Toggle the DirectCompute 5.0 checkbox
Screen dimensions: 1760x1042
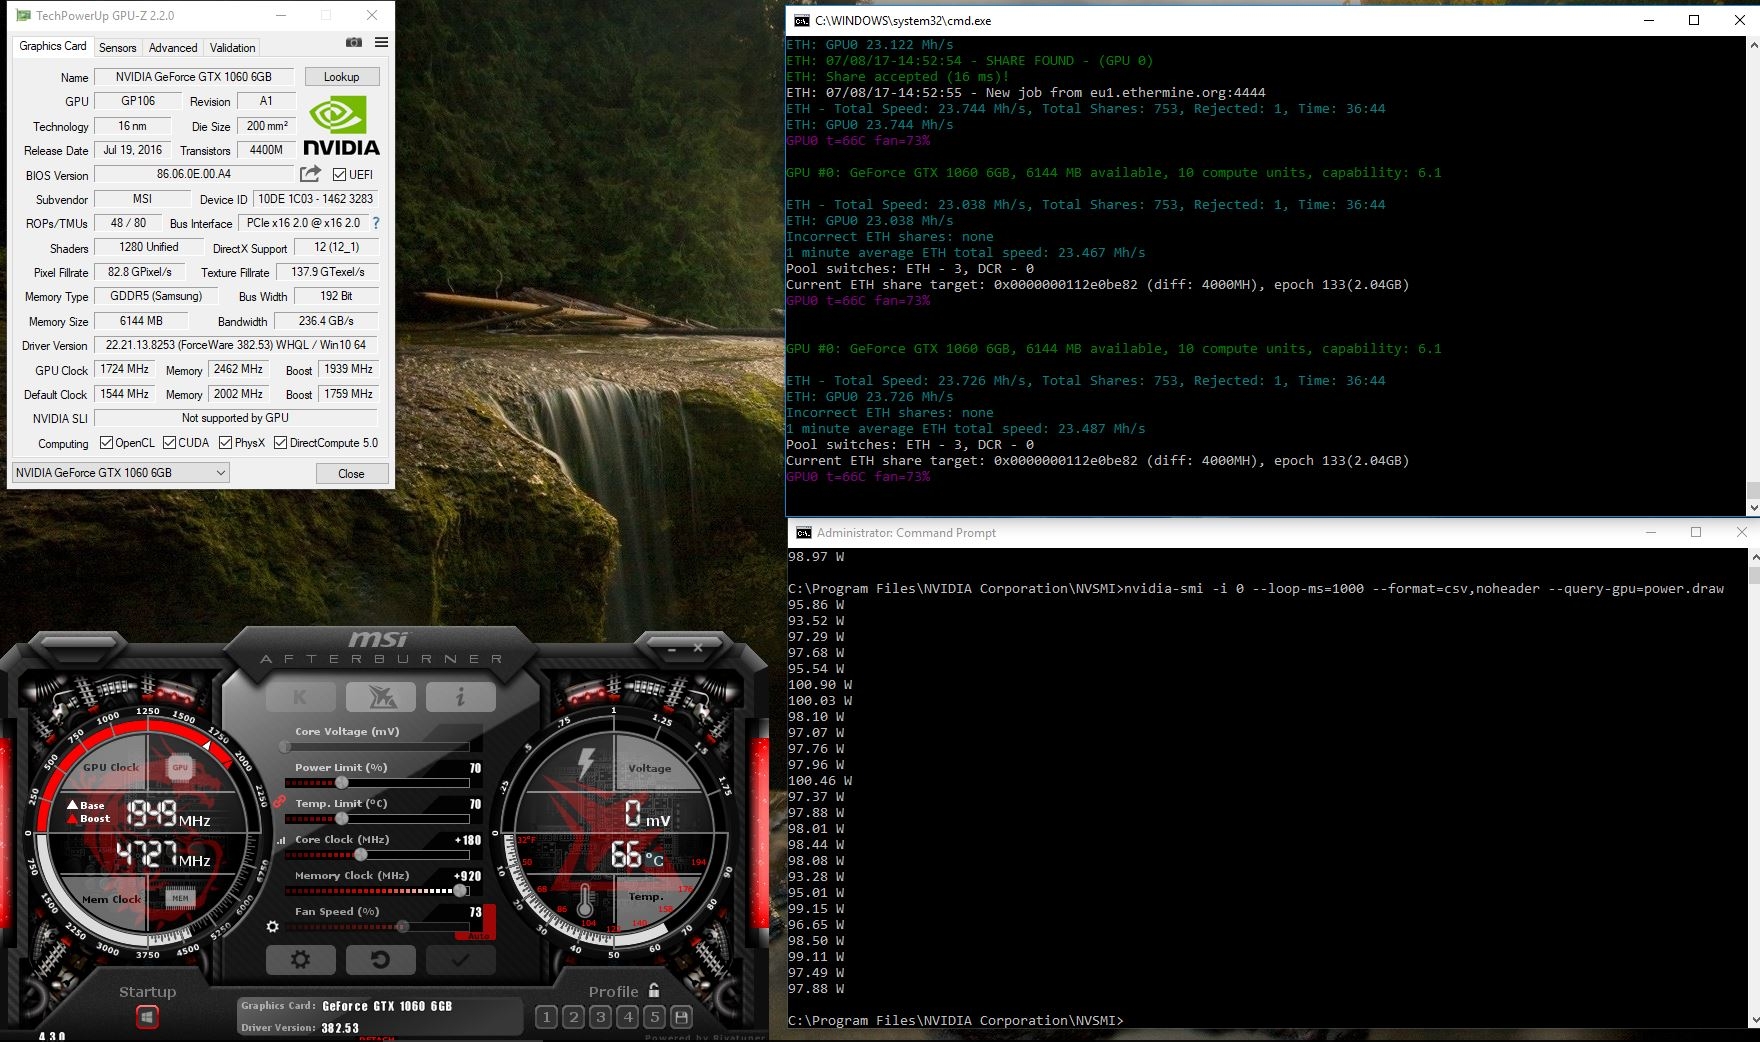point(281,442)
